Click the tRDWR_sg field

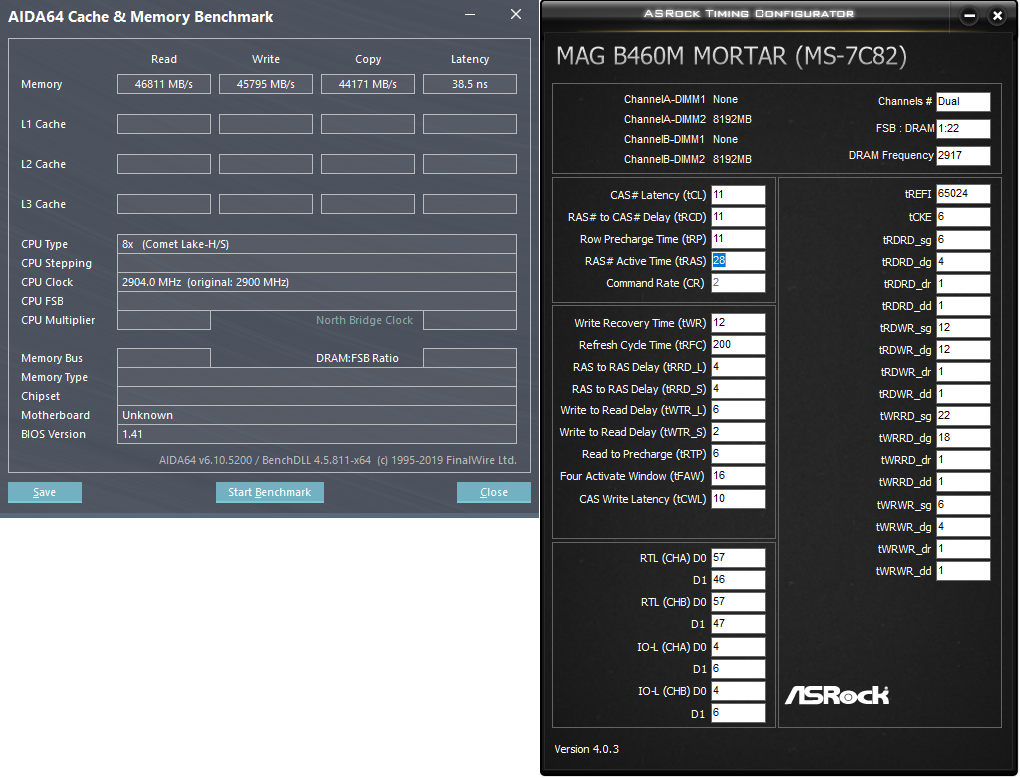tap(963, 328)
